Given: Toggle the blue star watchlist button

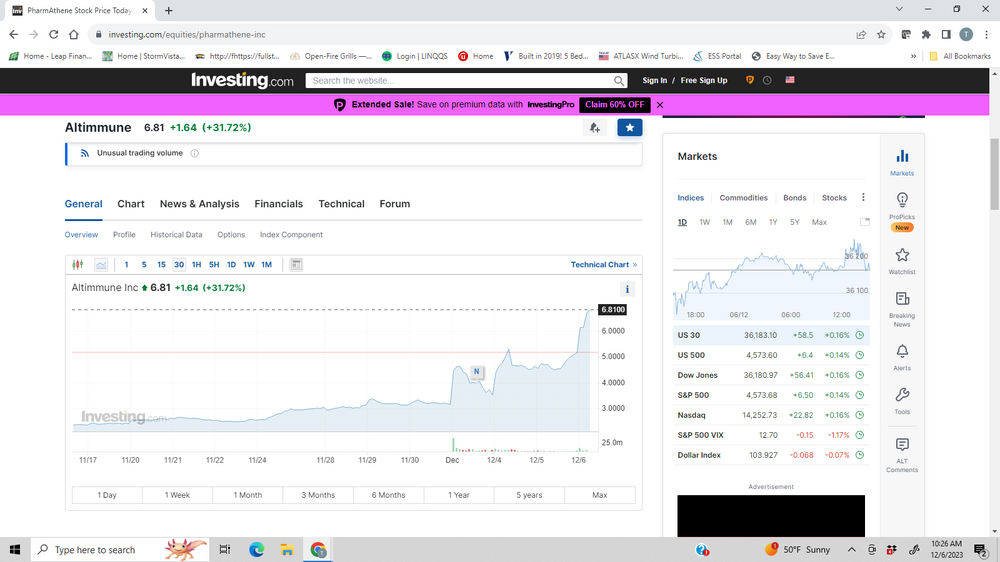Looking at the screenshot, I should [x=629, y=128].
